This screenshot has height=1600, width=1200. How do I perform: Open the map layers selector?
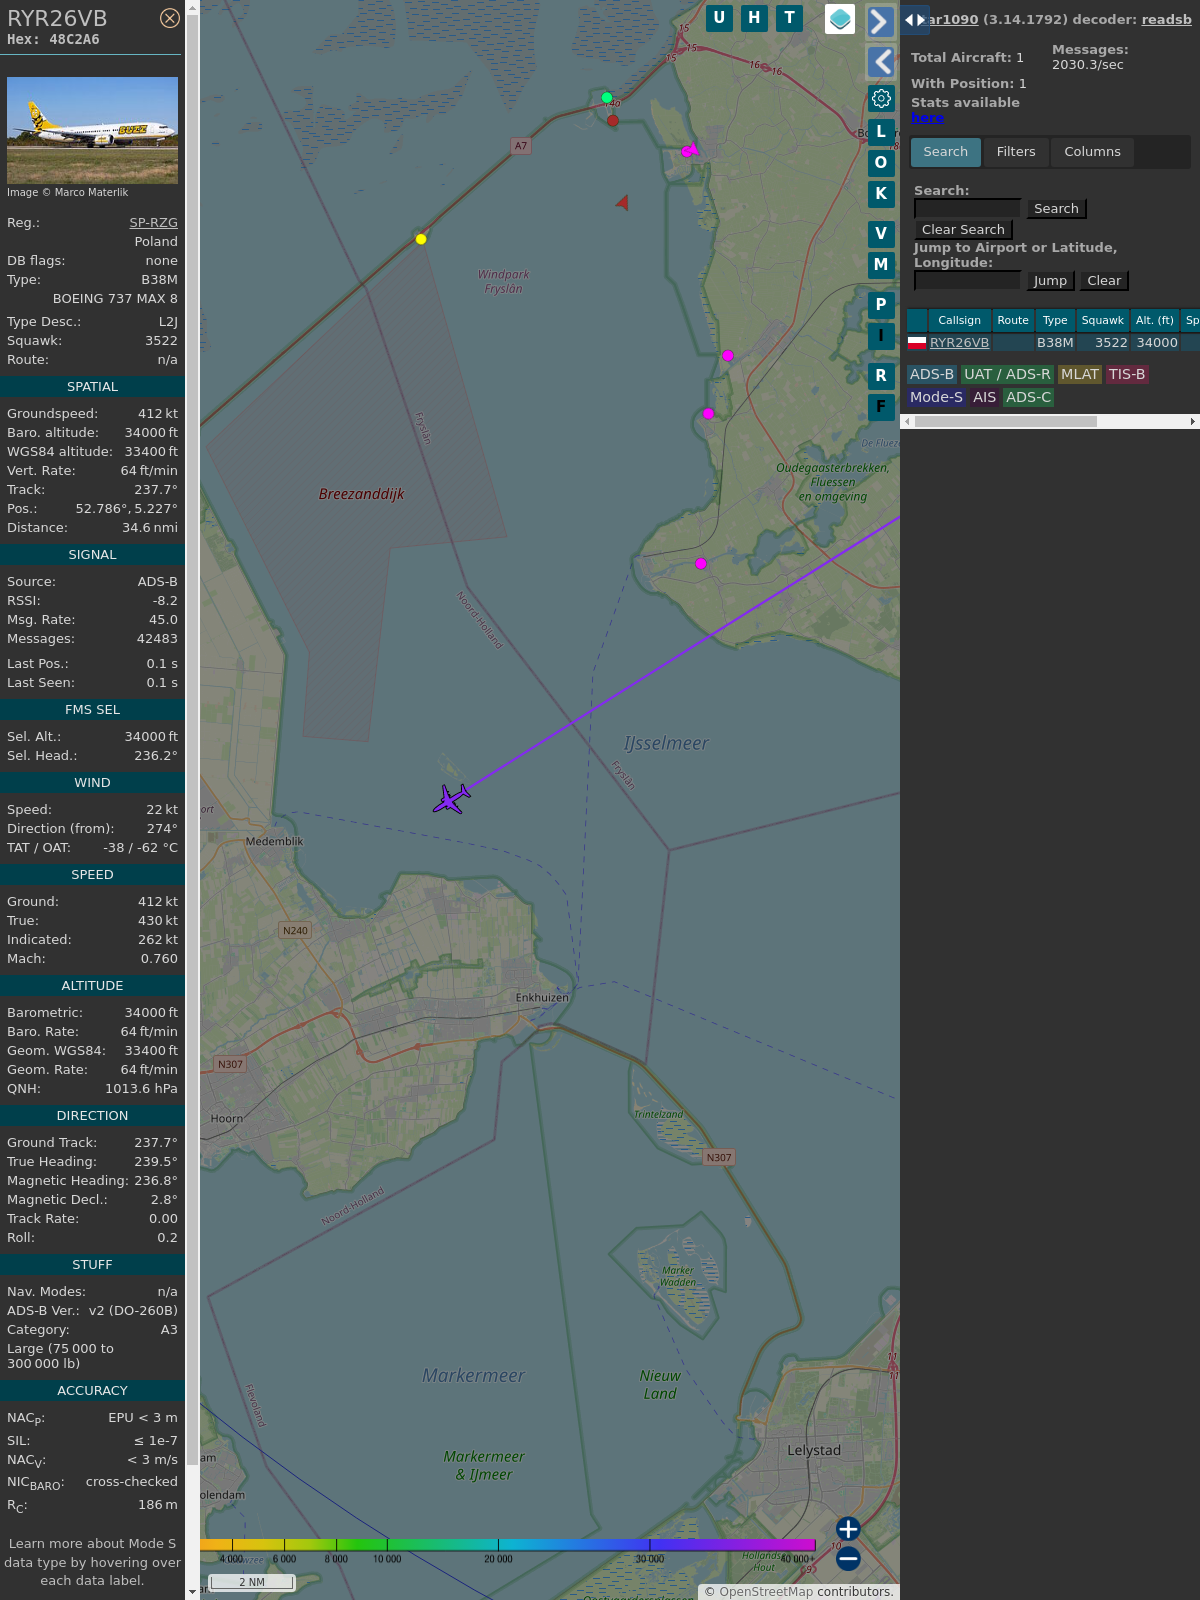pos(840,19)
